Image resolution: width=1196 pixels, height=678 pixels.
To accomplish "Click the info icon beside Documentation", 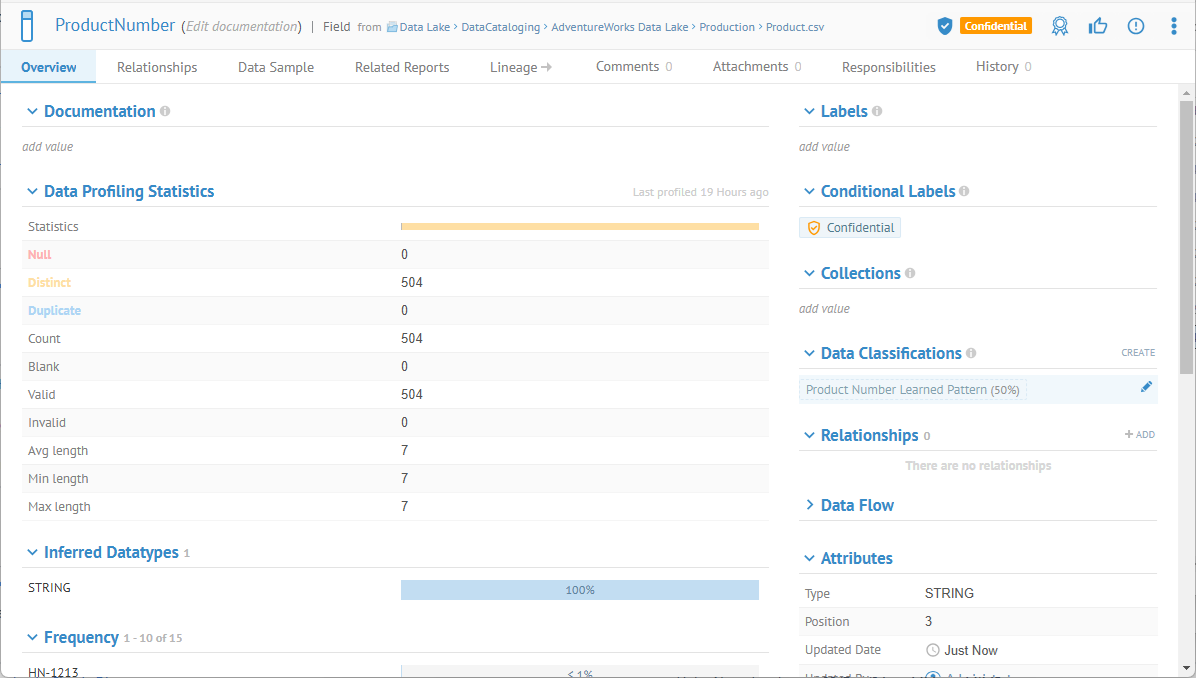I will [165, 111].
